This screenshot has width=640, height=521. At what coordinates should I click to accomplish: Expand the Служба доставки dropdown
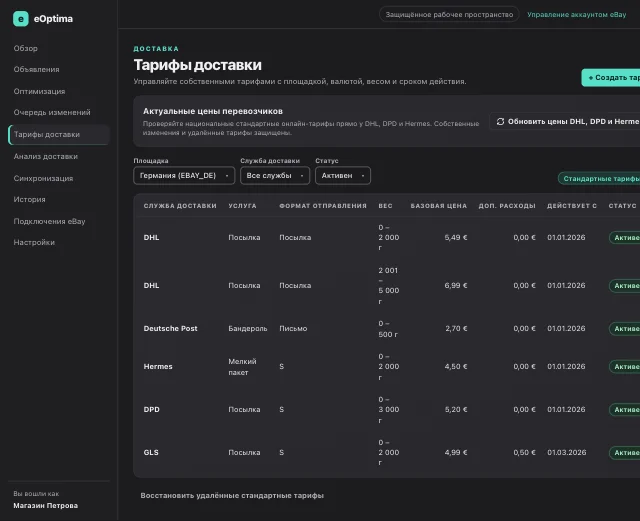coord(275,176)
